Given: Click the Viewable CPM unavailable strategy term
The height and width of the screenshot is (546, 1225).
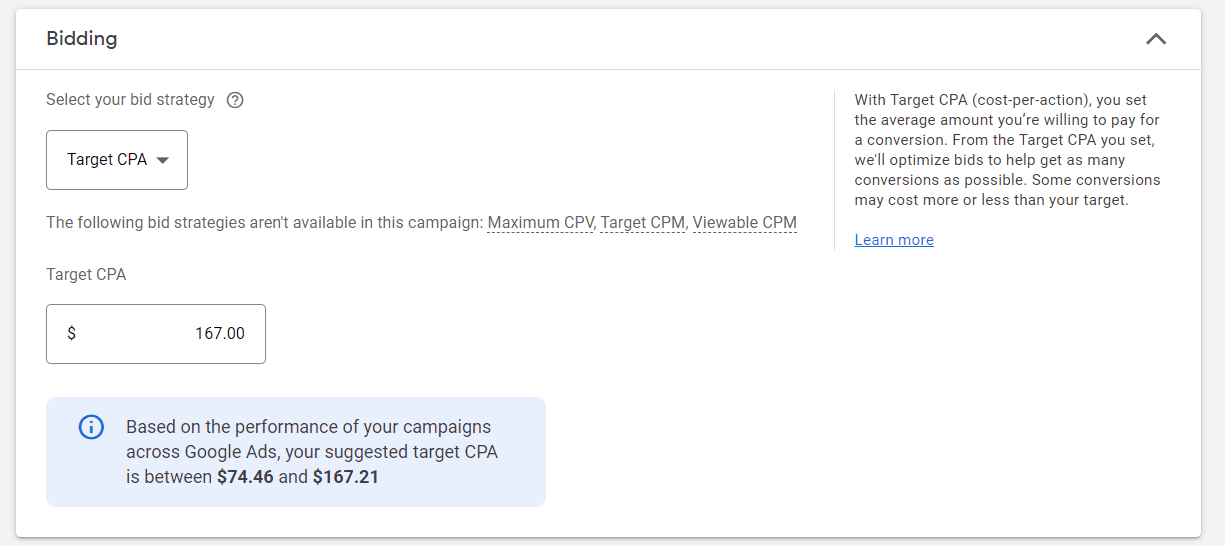Looking at the screenshot, I should [x=744, y=222].
